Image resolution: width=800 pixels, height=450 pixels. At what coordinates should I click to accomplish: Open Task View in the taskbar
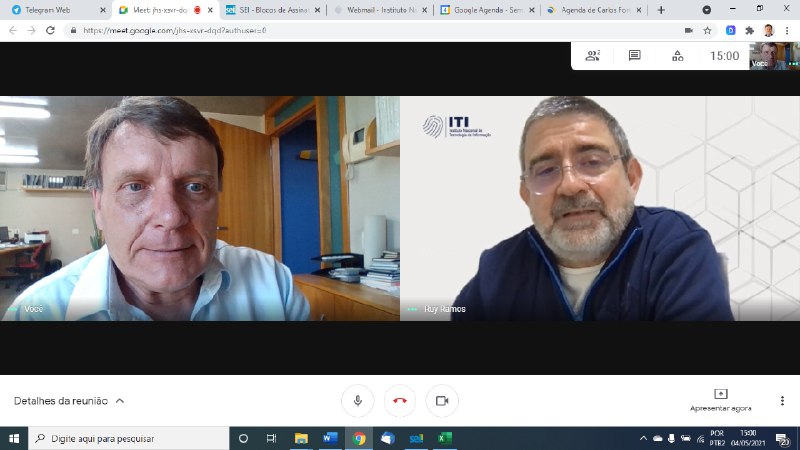(271, 438)
